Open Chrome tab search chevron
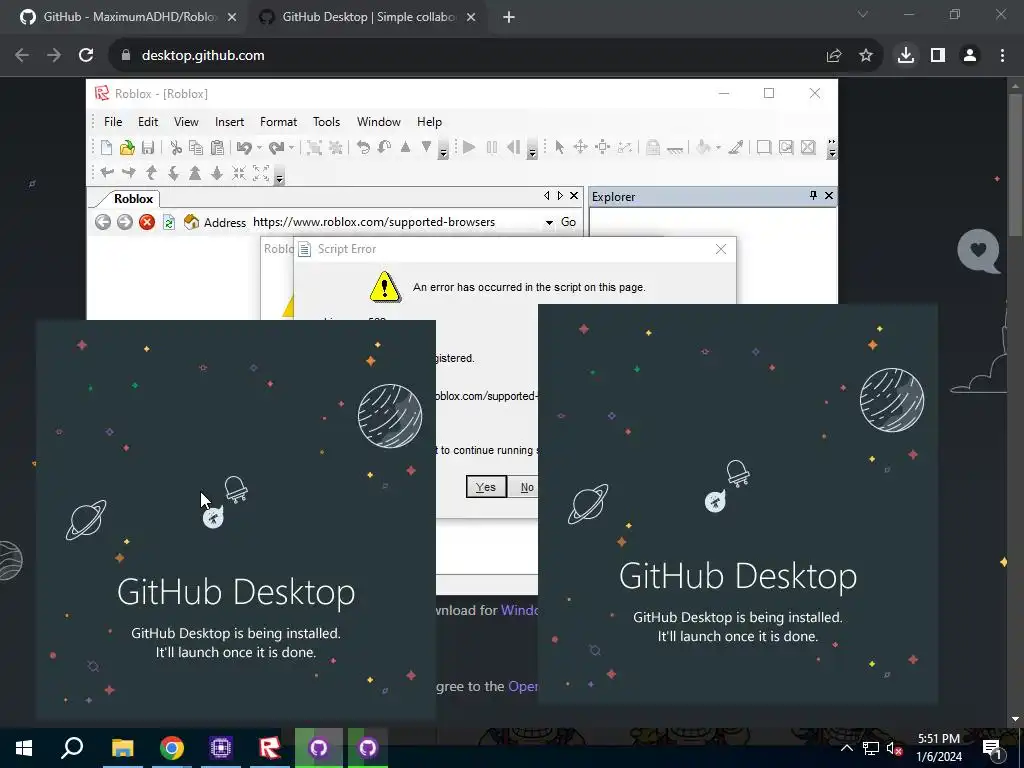 tap(863, 14)
